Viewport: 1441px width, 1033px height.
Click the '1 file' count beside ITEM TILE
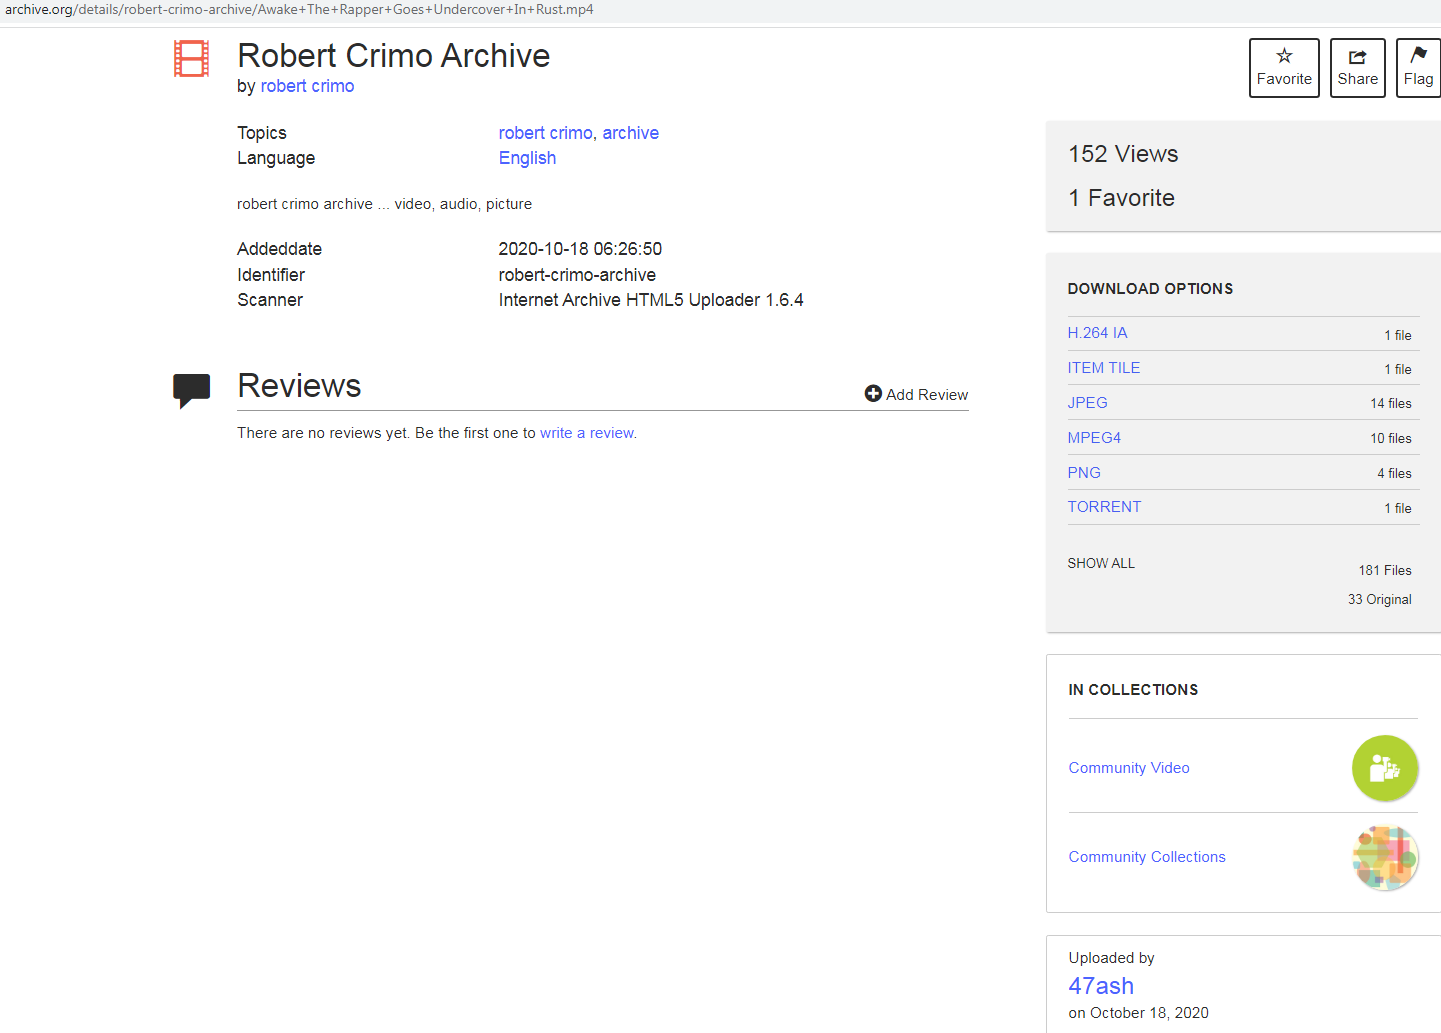pyautogui.click(x=1398, y=370)
